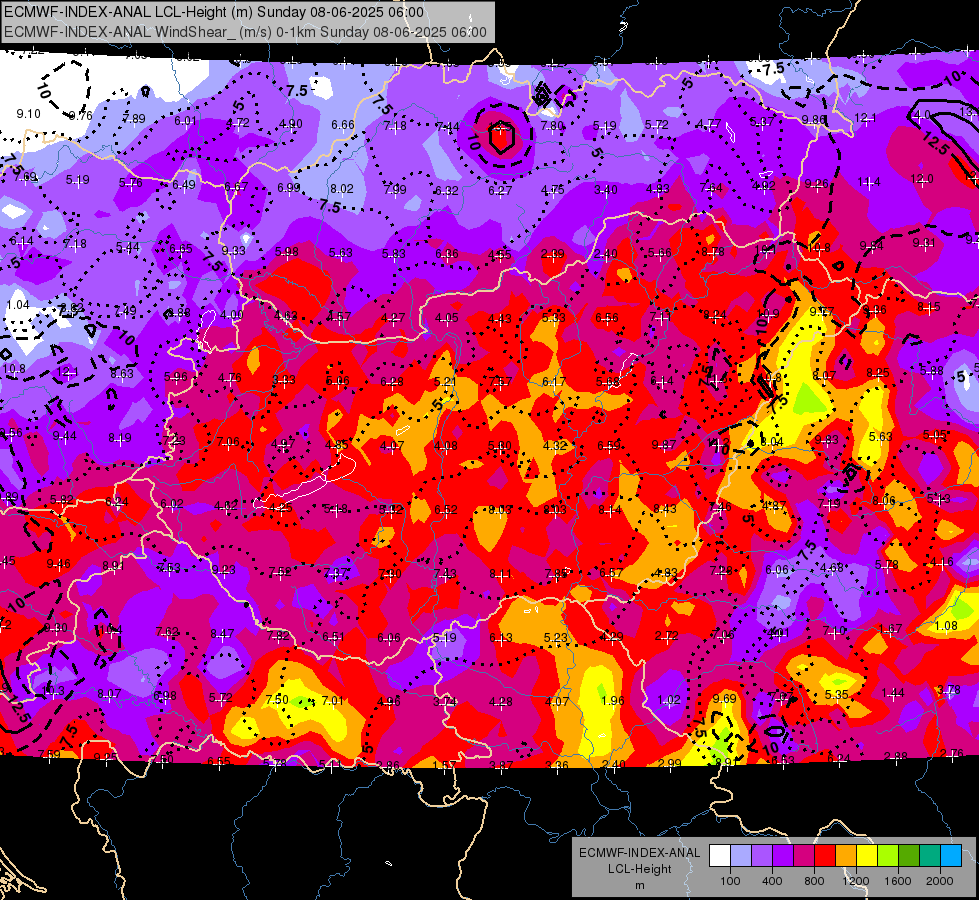Screen dimensions: 979x900
Task: Click the wind shear value 8.78
Action: 712,252
